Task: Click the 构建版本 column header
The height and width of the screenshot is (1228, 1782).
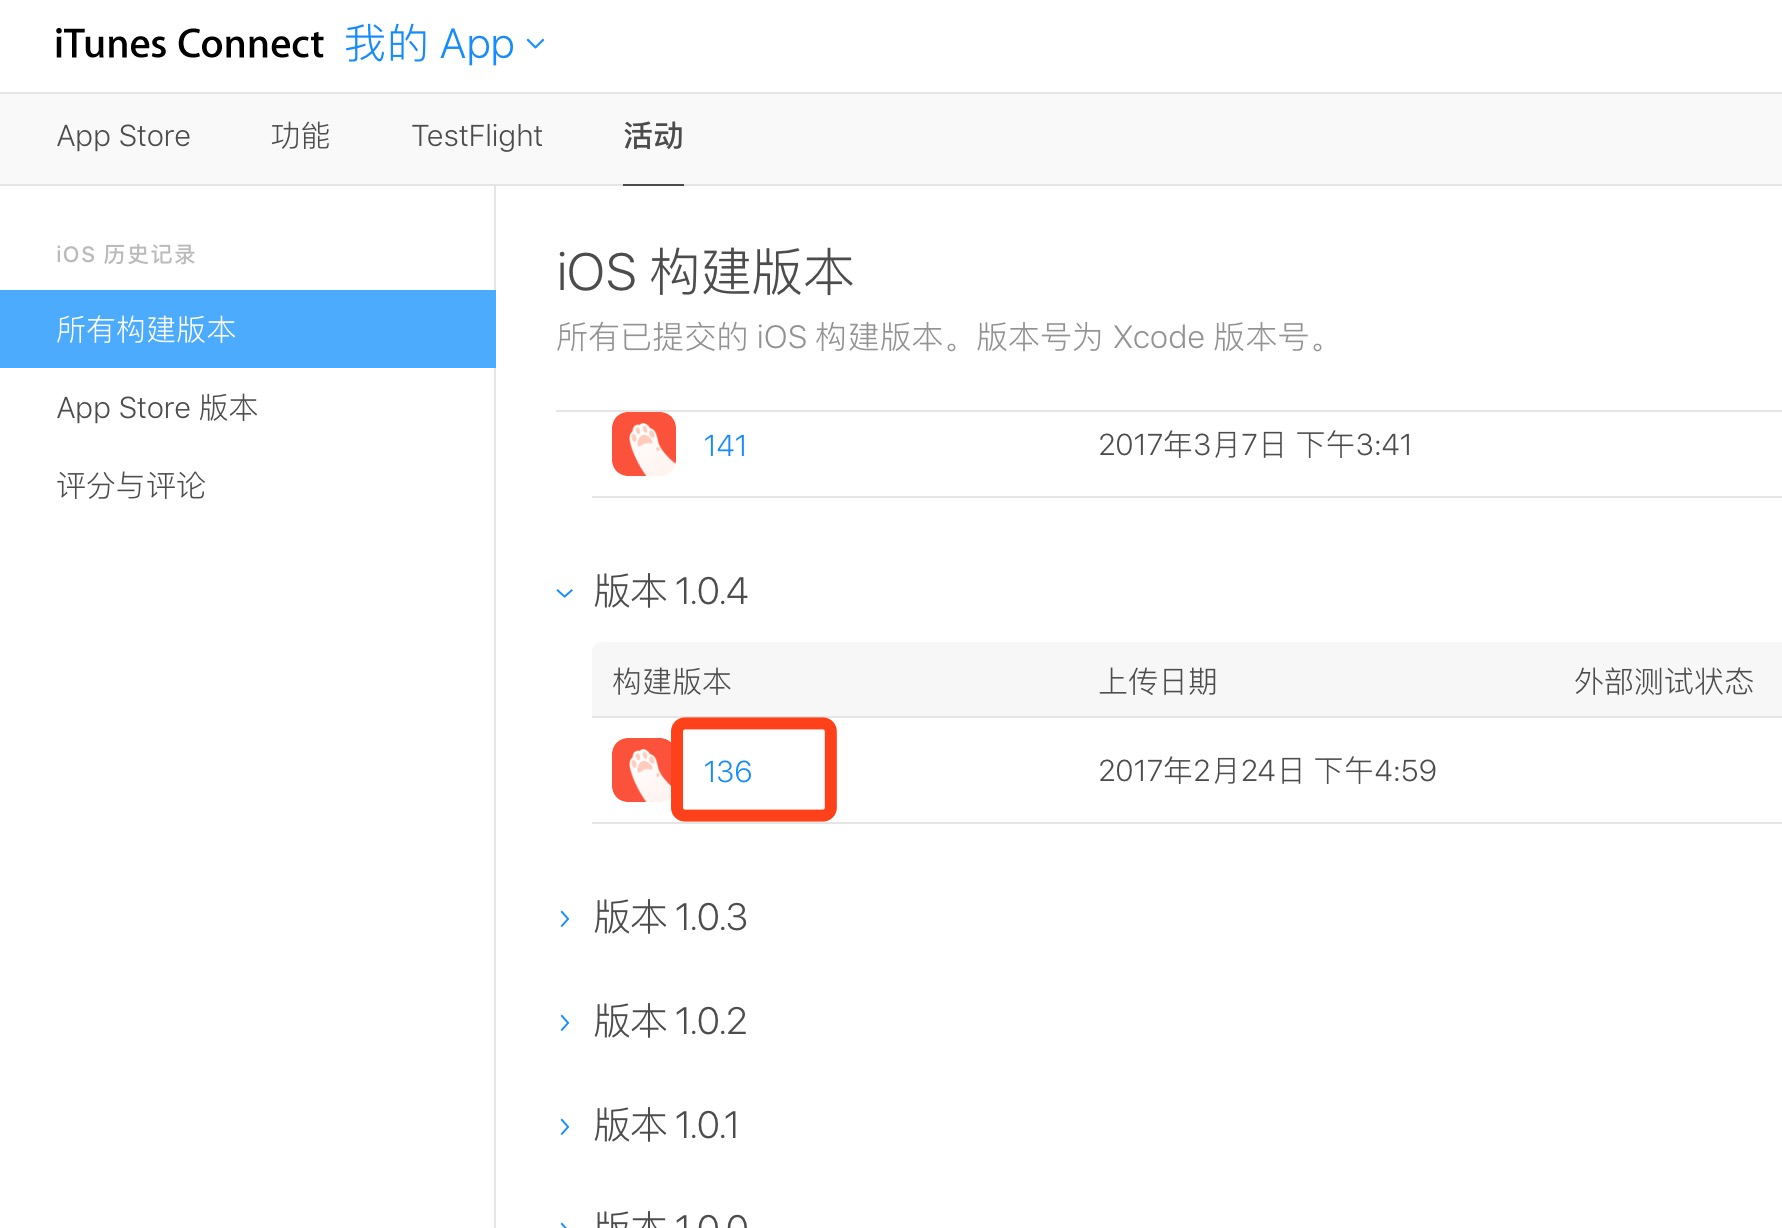Action: tap(672, 681)
